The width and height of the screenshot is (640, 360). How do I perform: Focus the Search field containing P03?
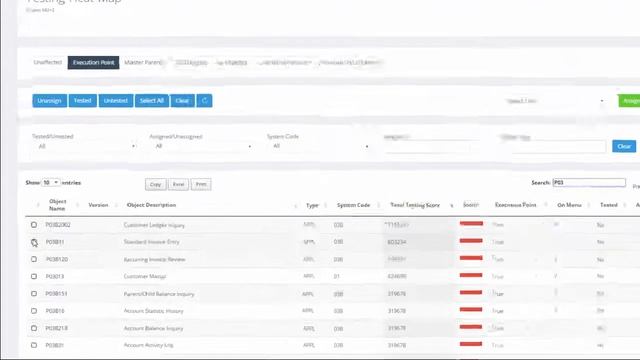[x=589, y=182]
